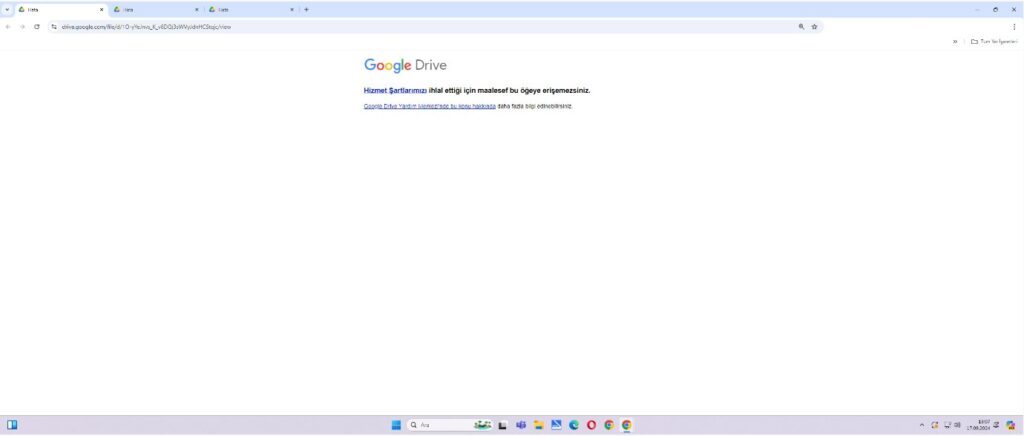
Task: Bookmark this page with the star icon
Action: tap(814, 27)
